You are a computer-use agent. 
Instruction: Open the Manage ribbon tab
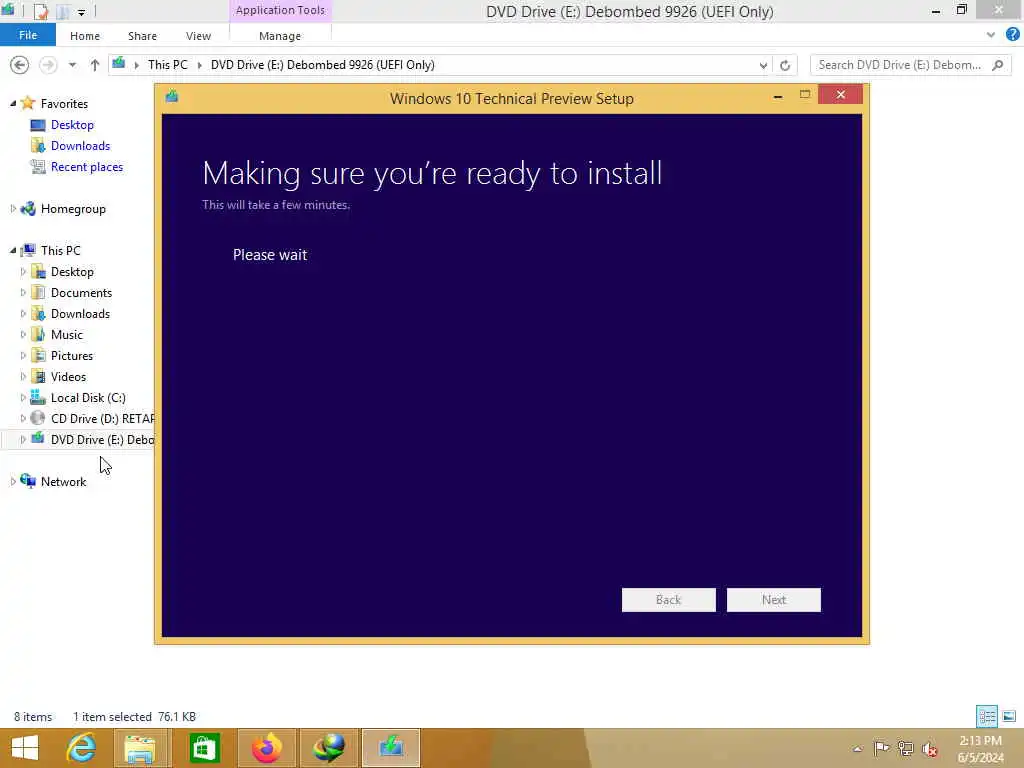pos(280,36)
